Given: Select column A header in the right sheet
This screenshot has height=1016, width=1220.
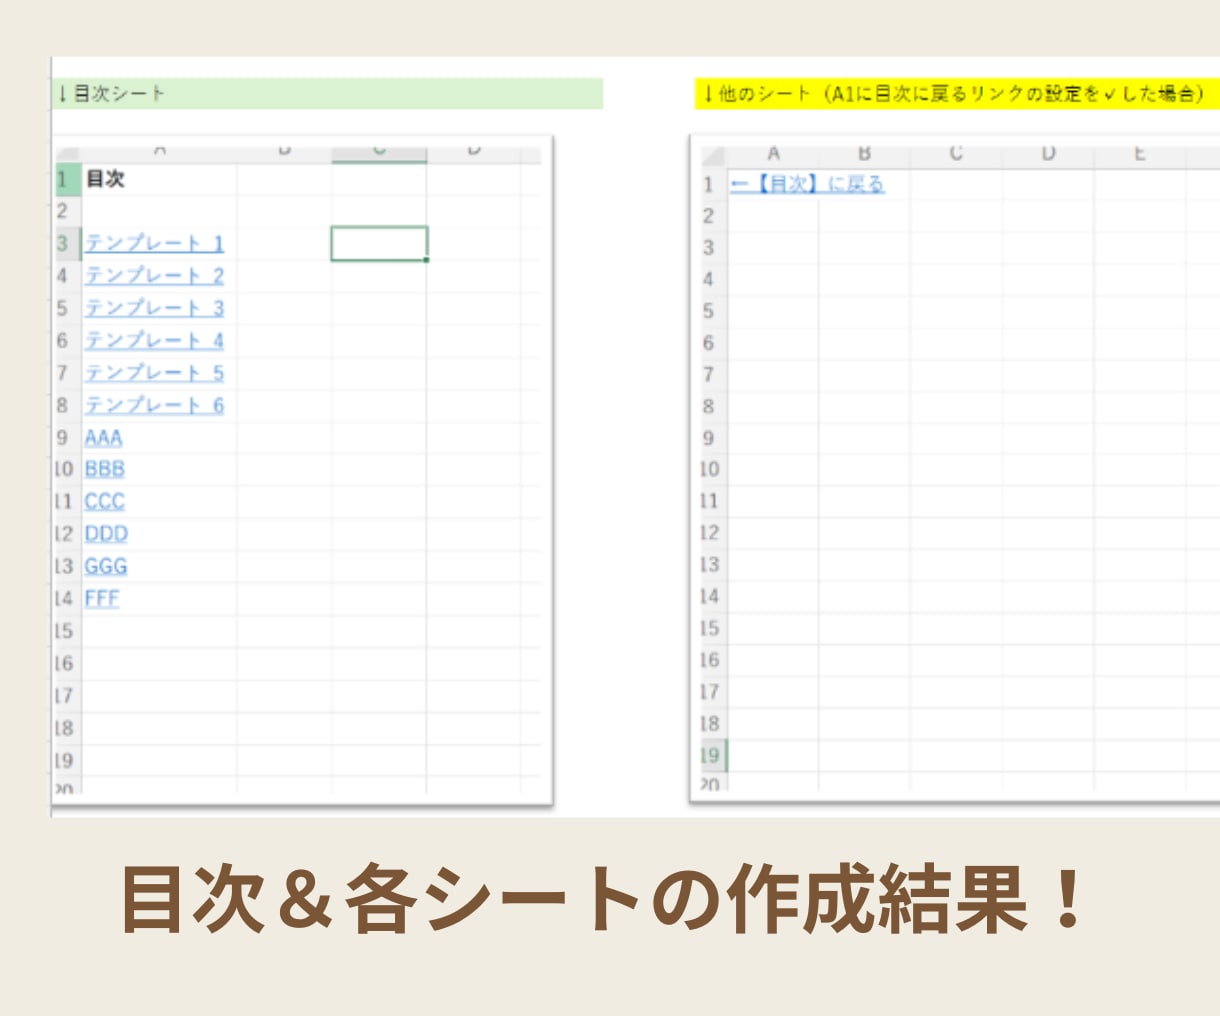Looking at the screenshot, I should [772, 154].
